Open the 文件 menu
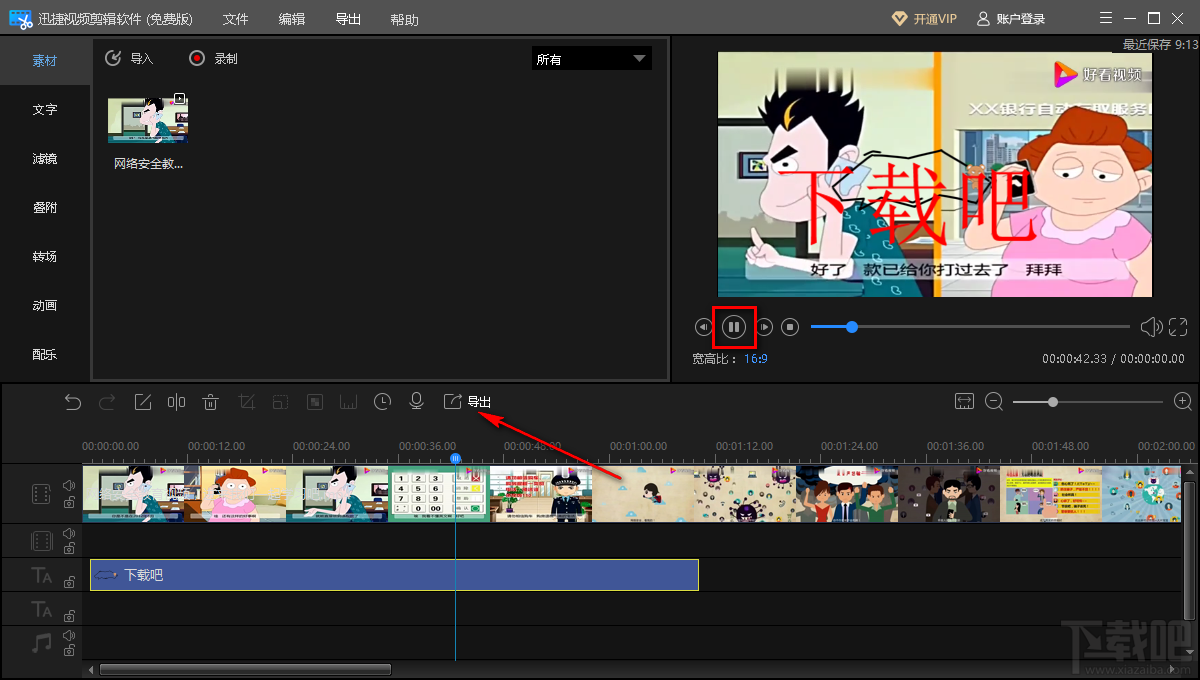The width and height of the screenshot is (1200, 680). (x=235, y=19)
